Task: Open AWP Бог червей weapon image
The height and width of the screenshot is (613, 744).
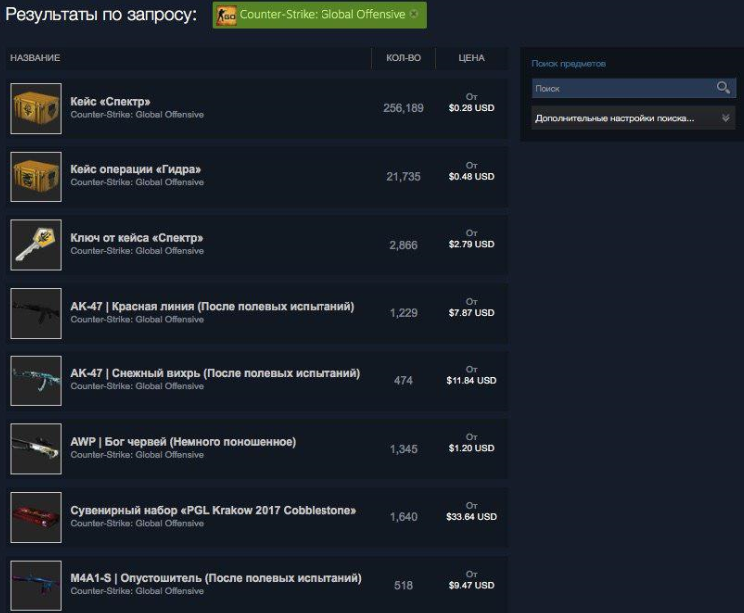Action: pyautogui.click(x=36, y=449)
